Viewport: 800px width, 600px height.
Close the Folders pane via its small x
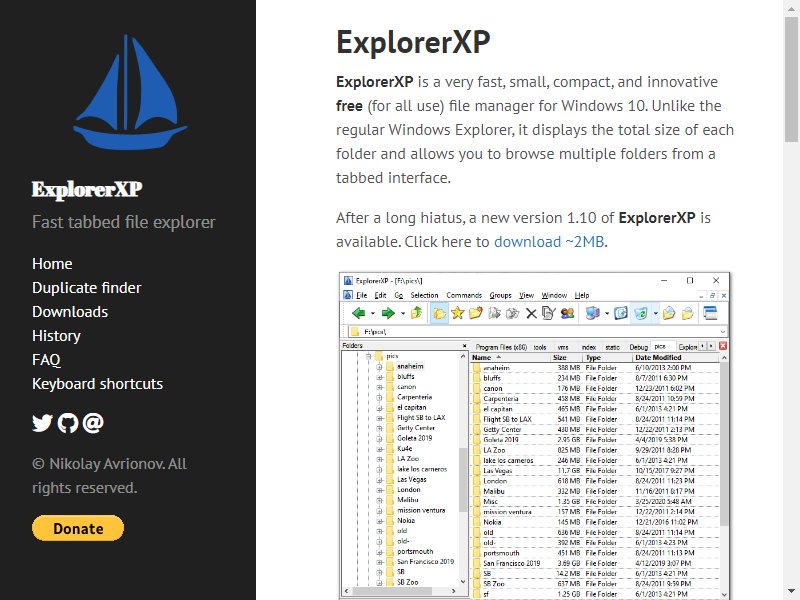click(x=464, y=346)
